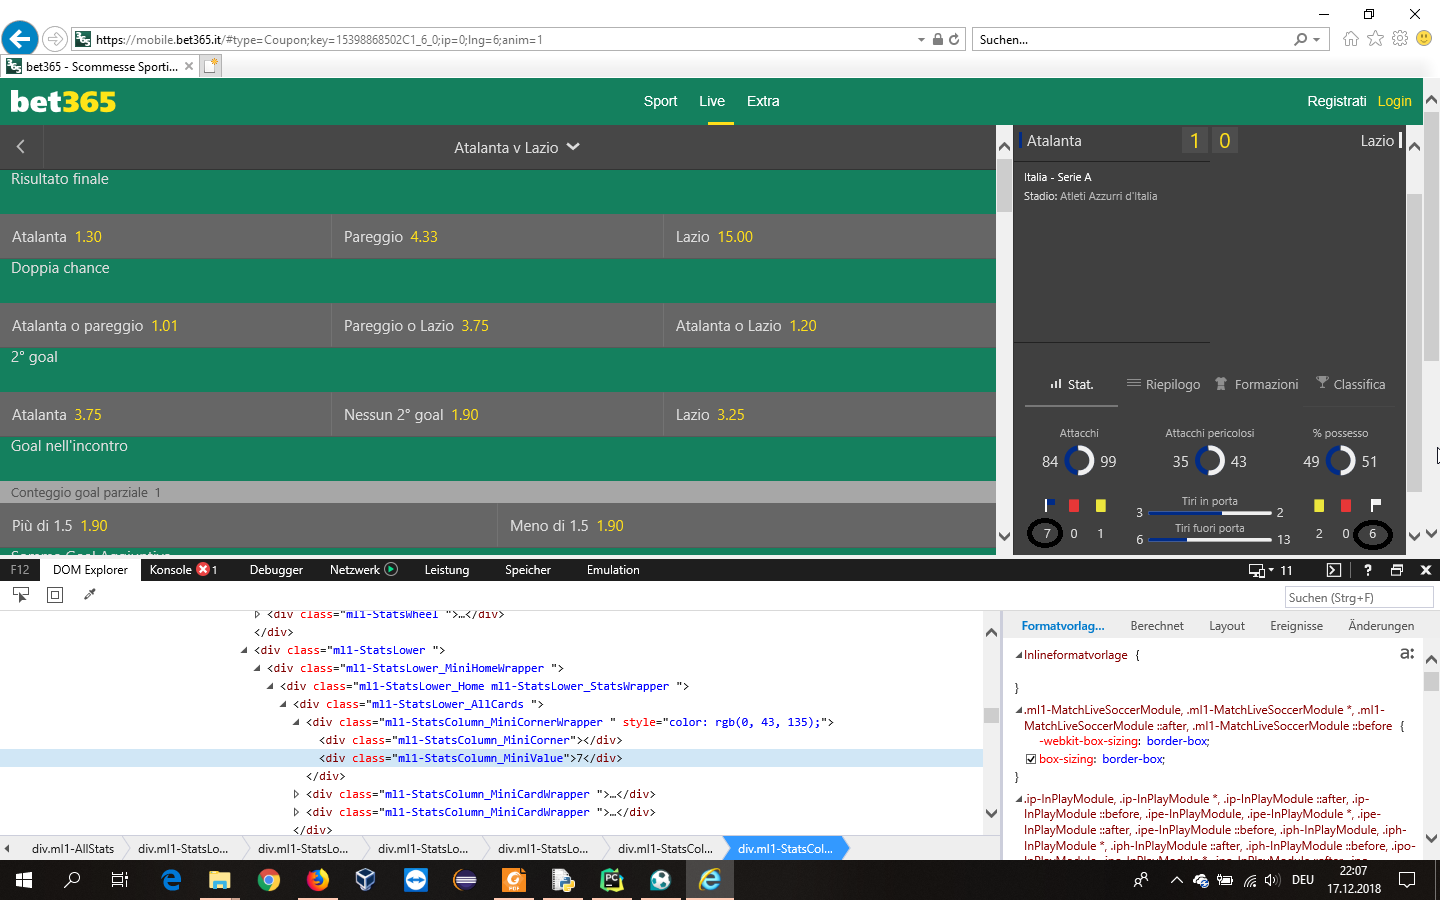Open the search provider dropdown arrow
The image size is (1440, 900).
click(1316, 39)
